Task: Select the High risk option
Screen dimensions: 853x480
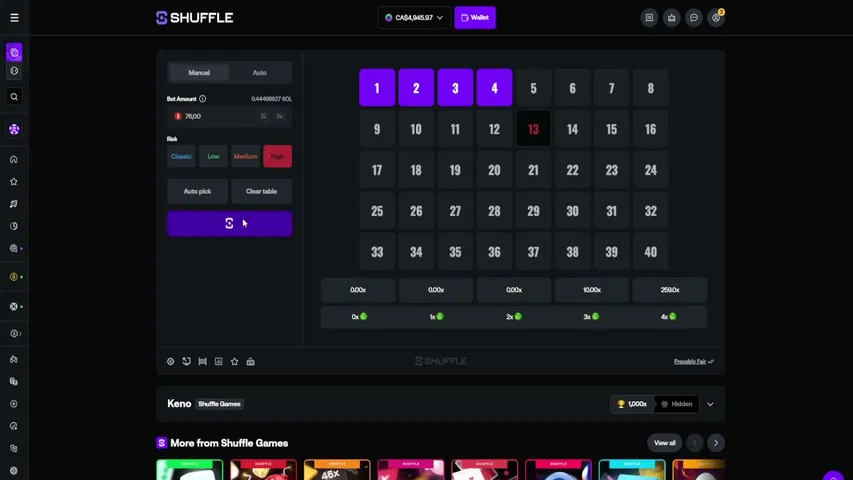Action: pos(277,156)
